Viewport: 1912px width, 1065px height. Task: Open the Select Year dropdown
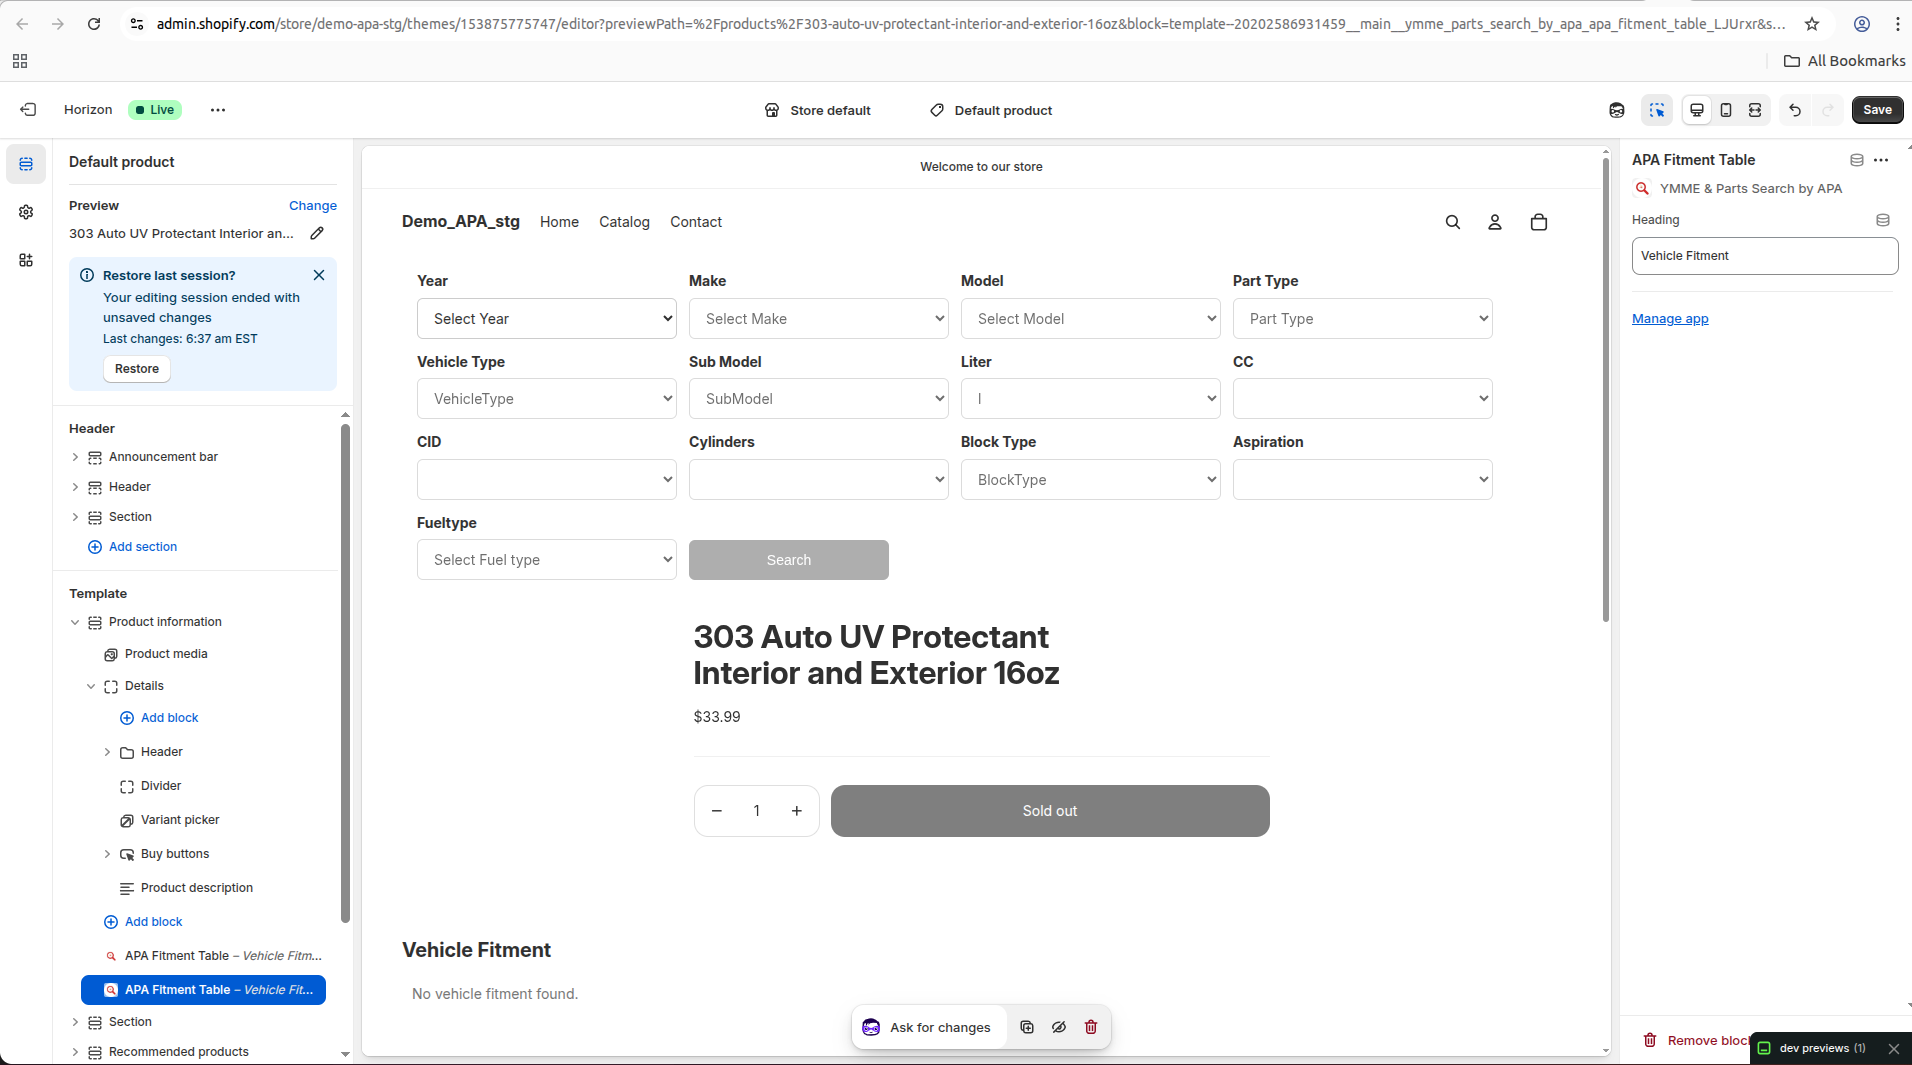[547, 319]
